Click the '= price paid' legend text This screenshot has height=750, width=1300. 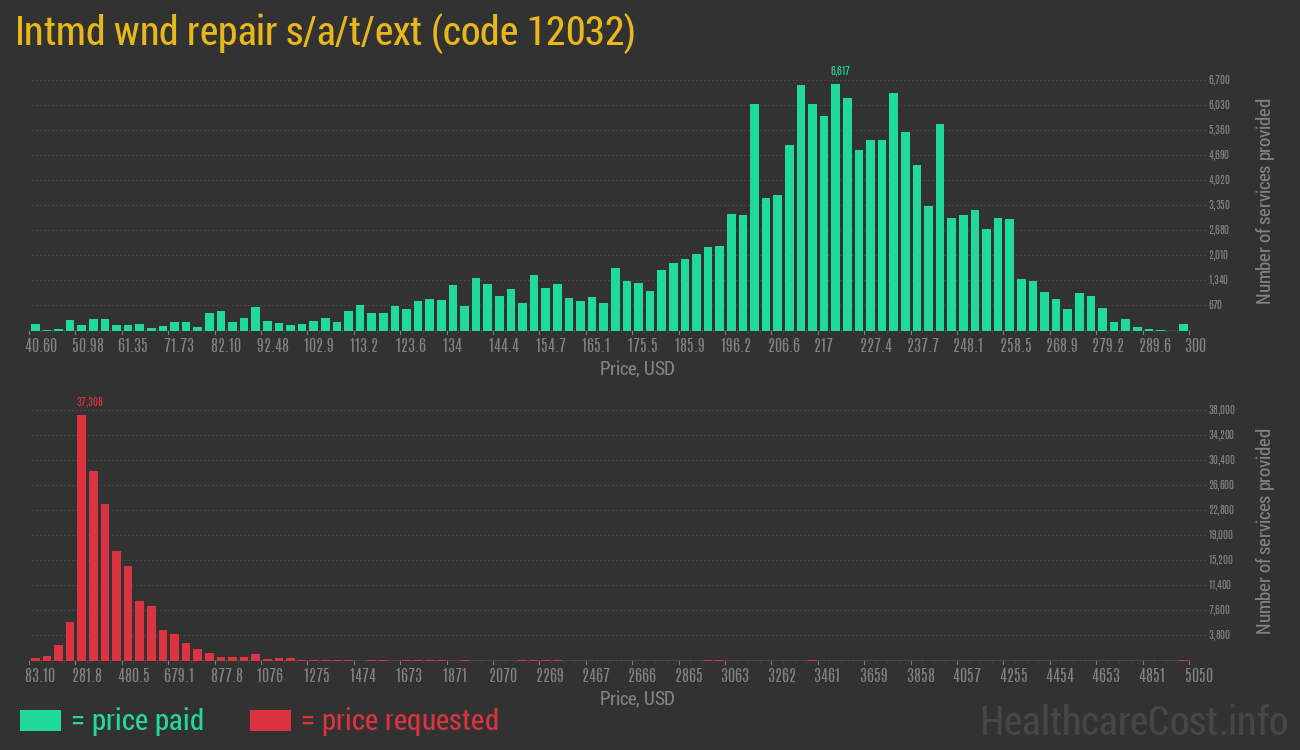tap(137, 720)
